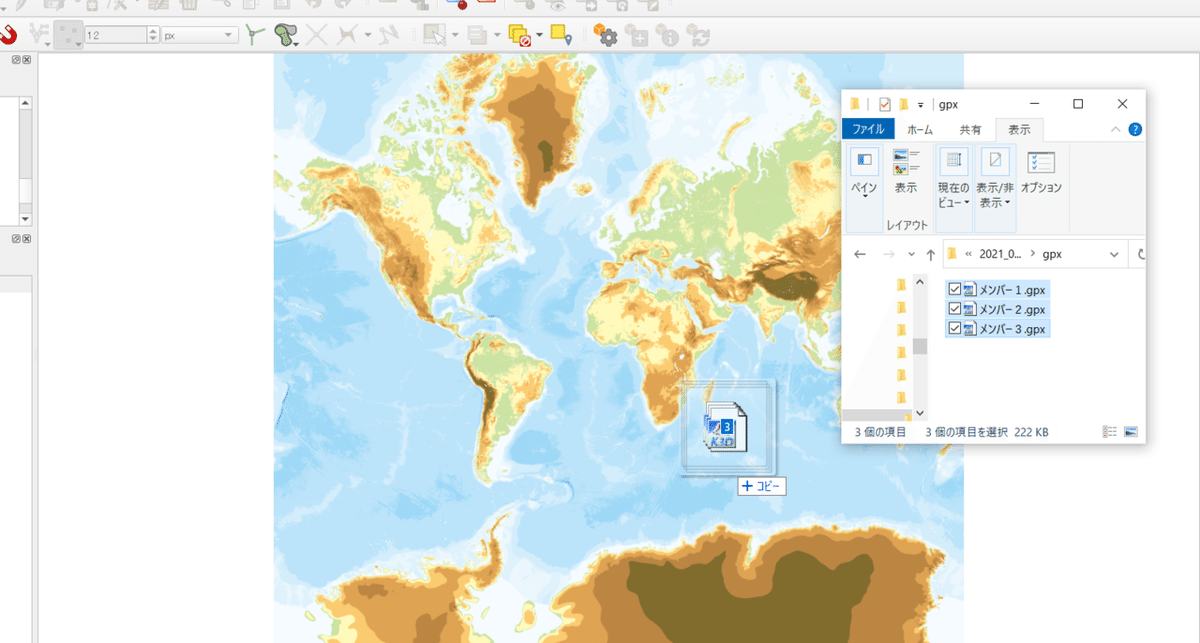
Task: Select the メンバー 2 .gpx file name
Action: (x=1012, y=309)
